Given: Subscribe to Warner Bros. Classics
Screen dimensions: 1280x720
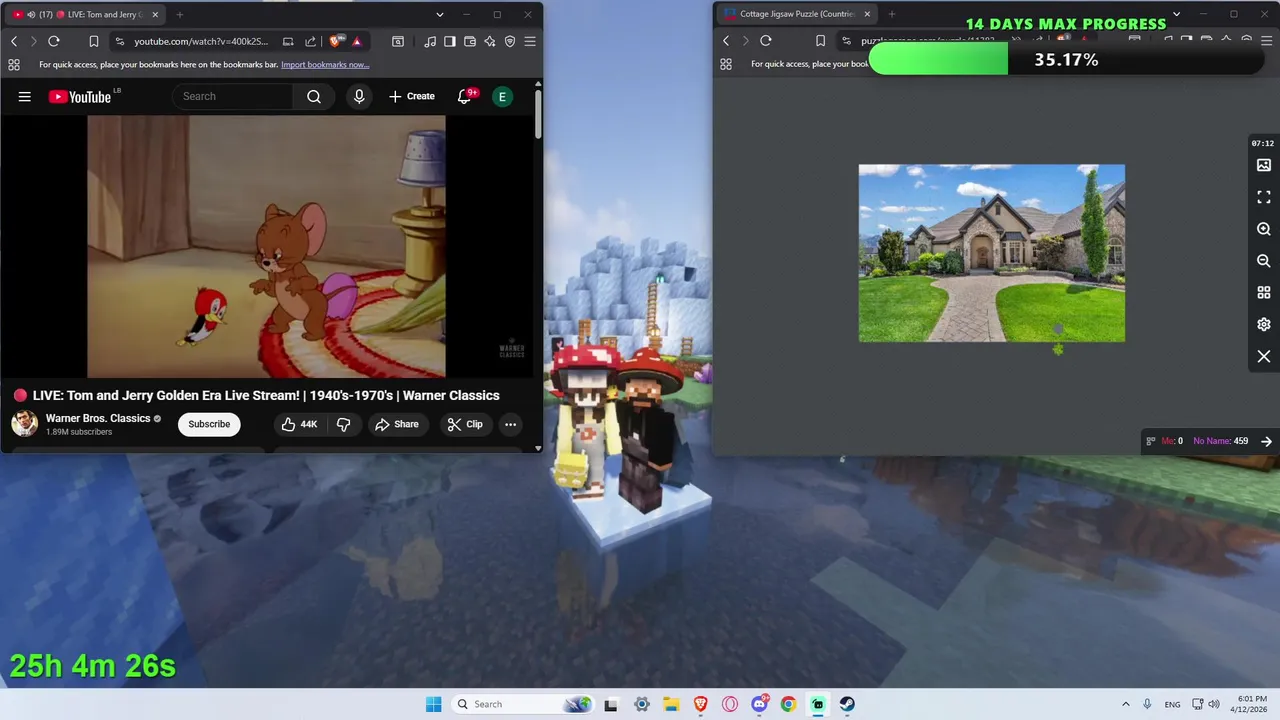Looking at the screenshot, I should point(209,424).
